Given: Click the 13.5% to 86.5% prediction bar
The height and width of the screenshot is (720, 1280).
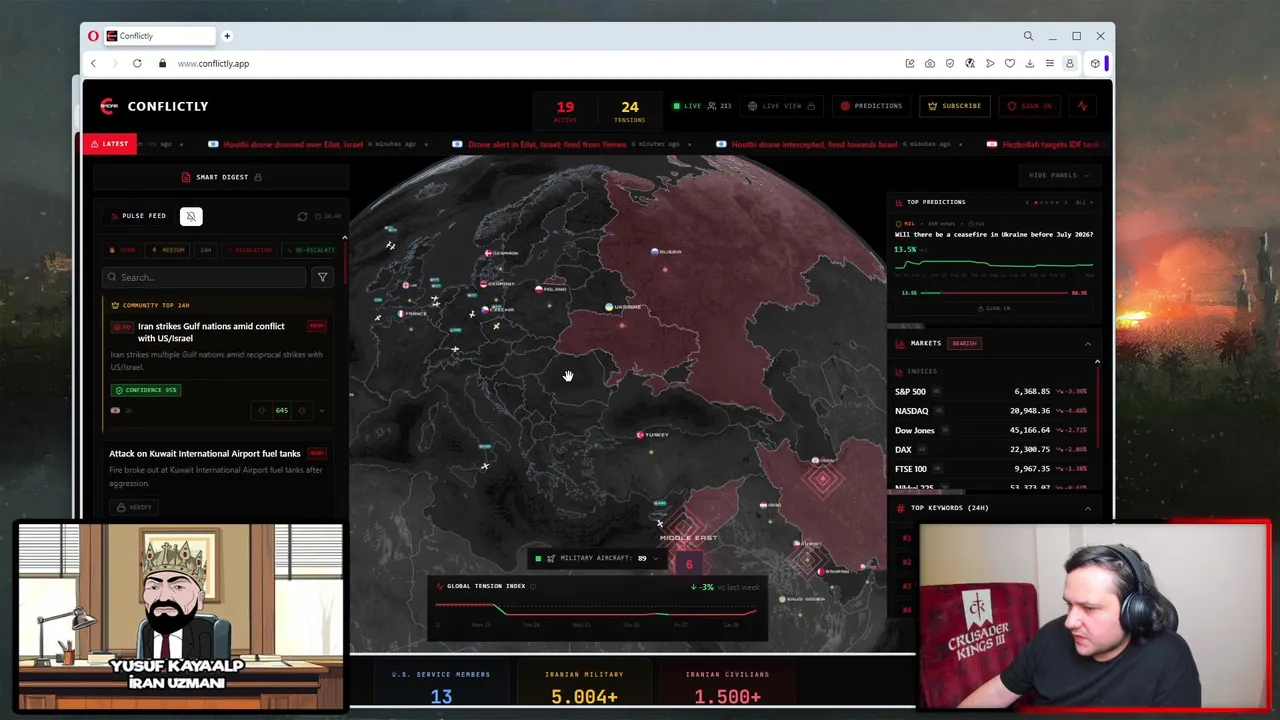Looking at the screenshot, I should 994,293.
